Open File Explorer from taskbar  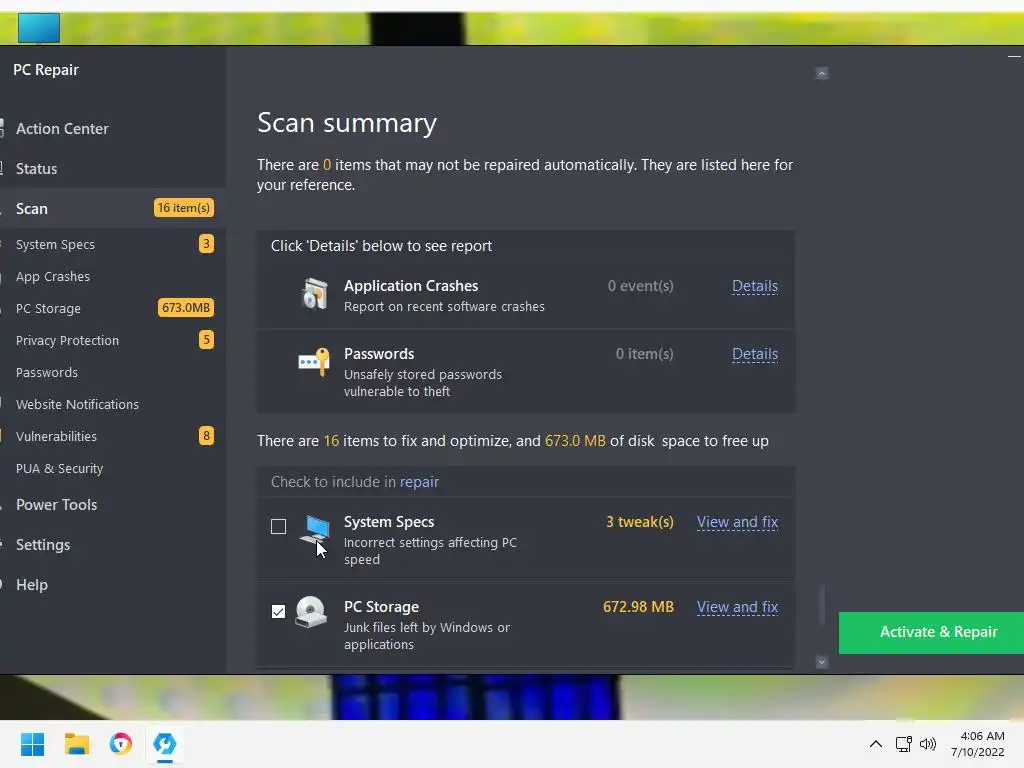[x=76, y=744]
